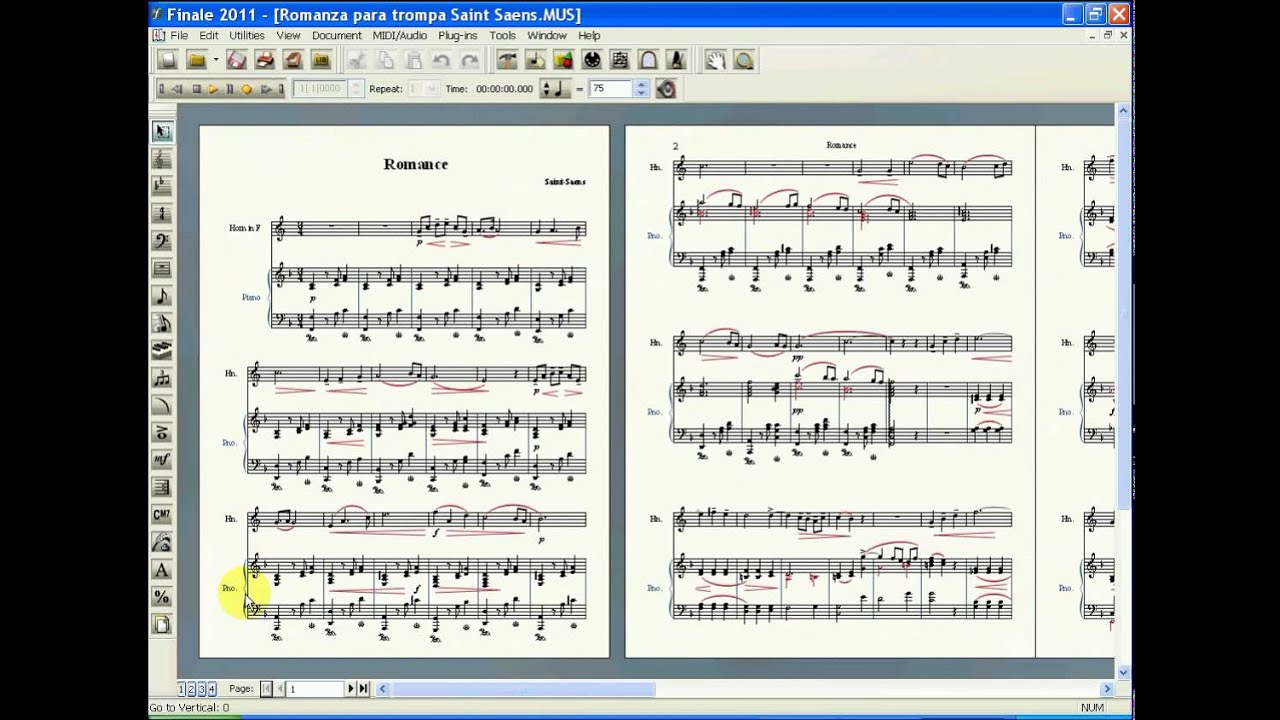Open the File menu
Viewport: 1280px width, 720px height.
click(179, 35)
